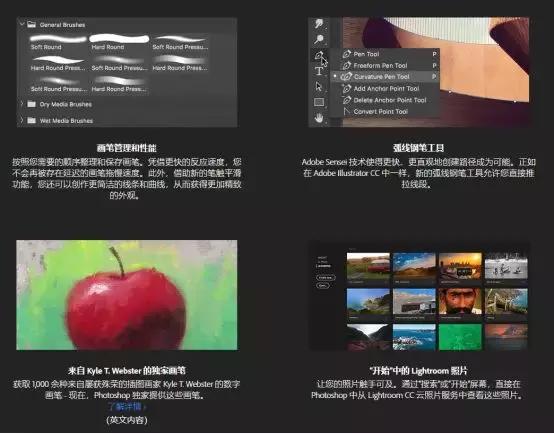Click the Dry Media Brushes folder icon
This screenshot has height=434, width=554.
point(31,104)
